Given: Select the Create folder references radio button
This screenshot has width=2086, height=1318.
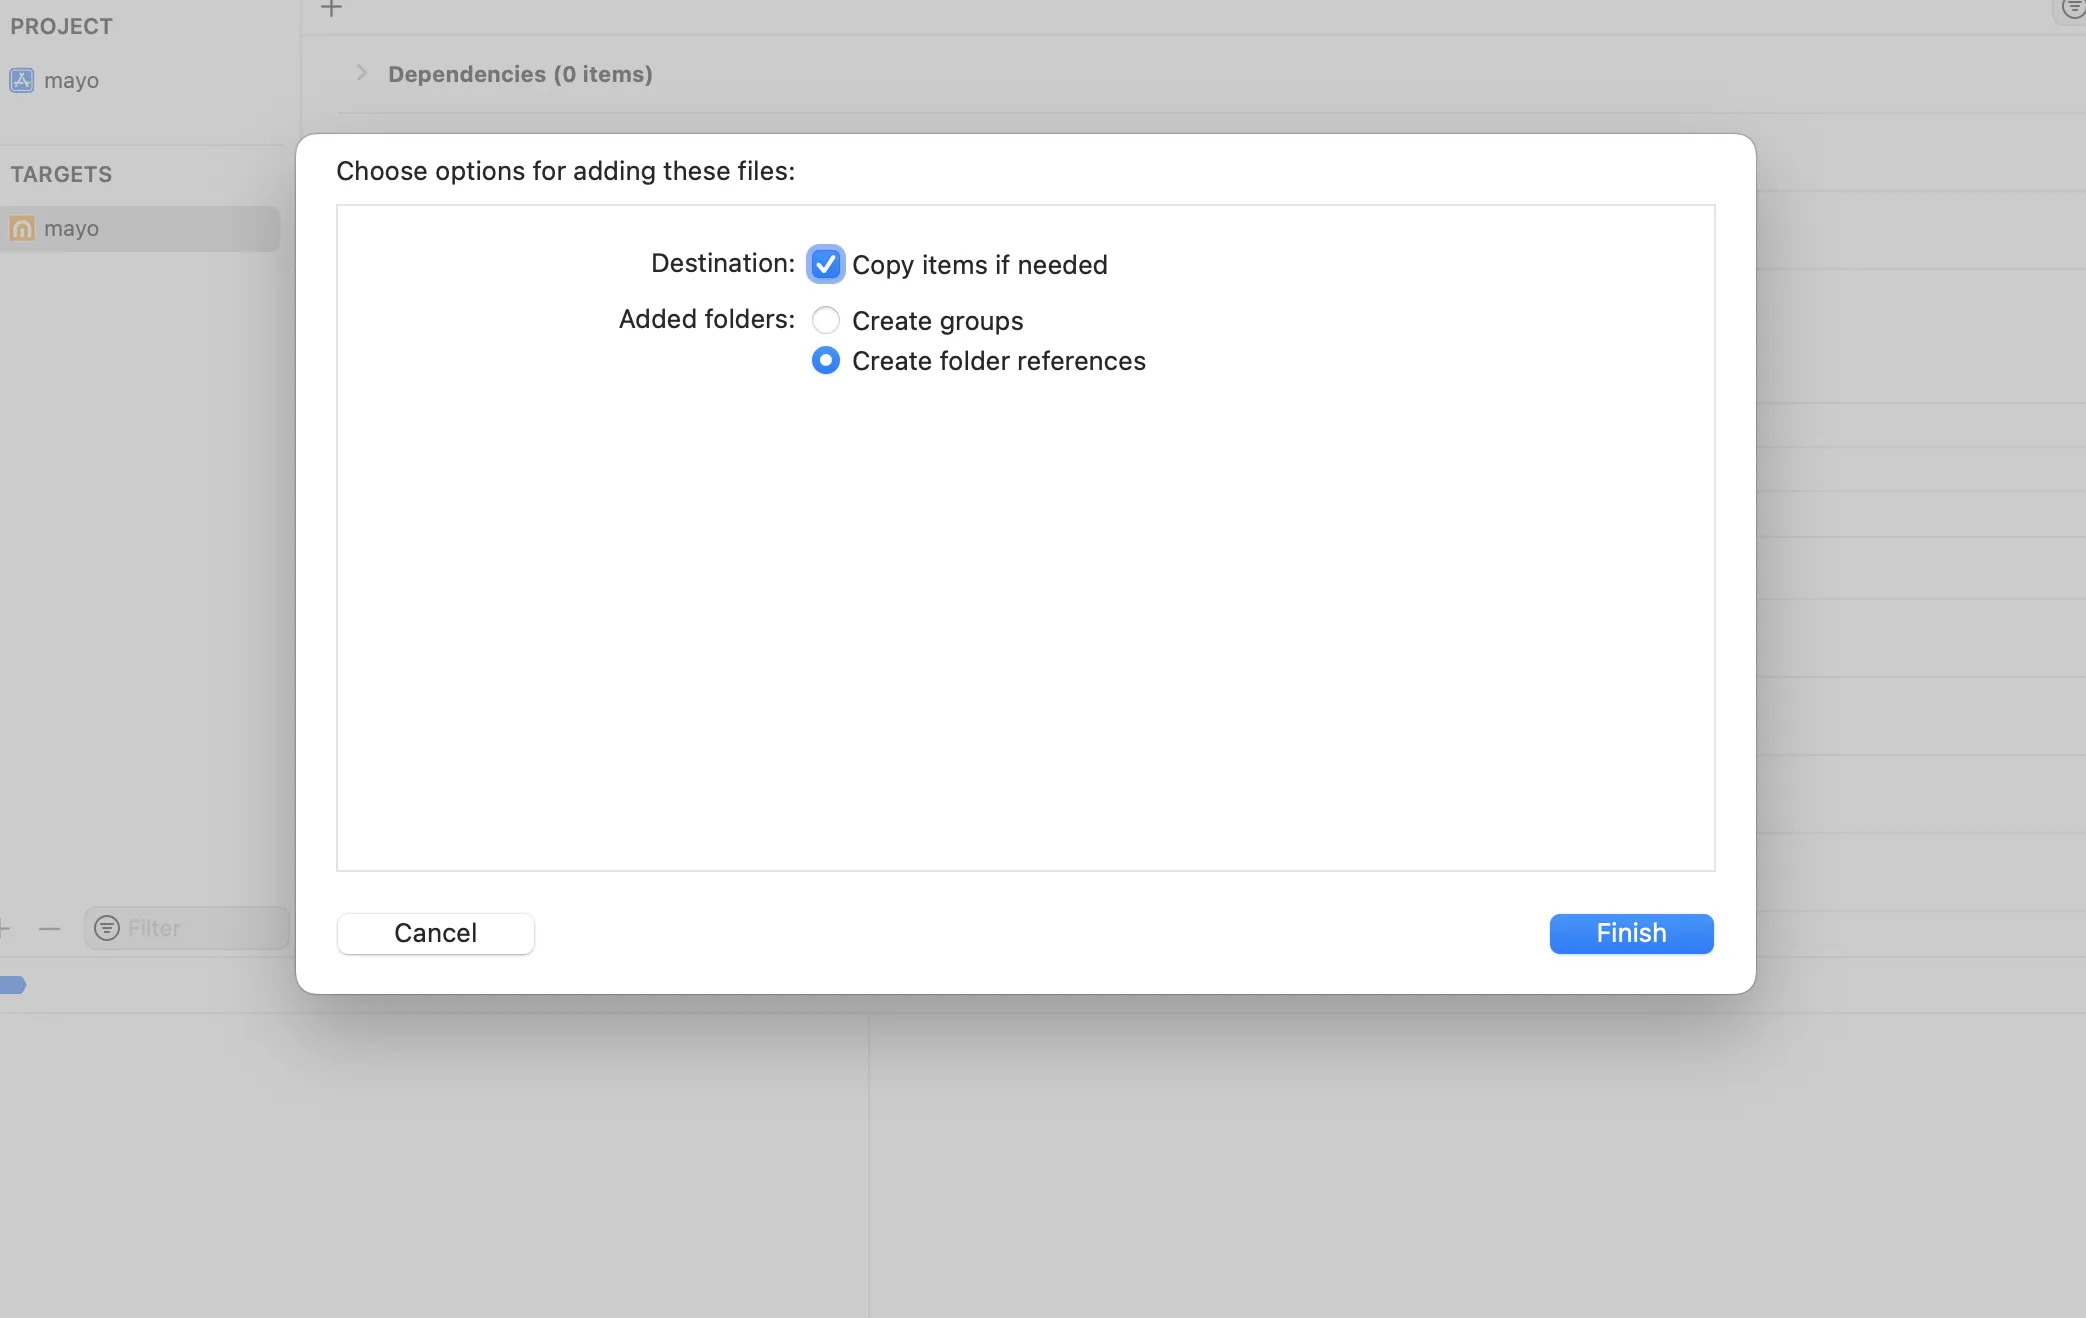Looking at the screenshot, I should click(825, 360).
